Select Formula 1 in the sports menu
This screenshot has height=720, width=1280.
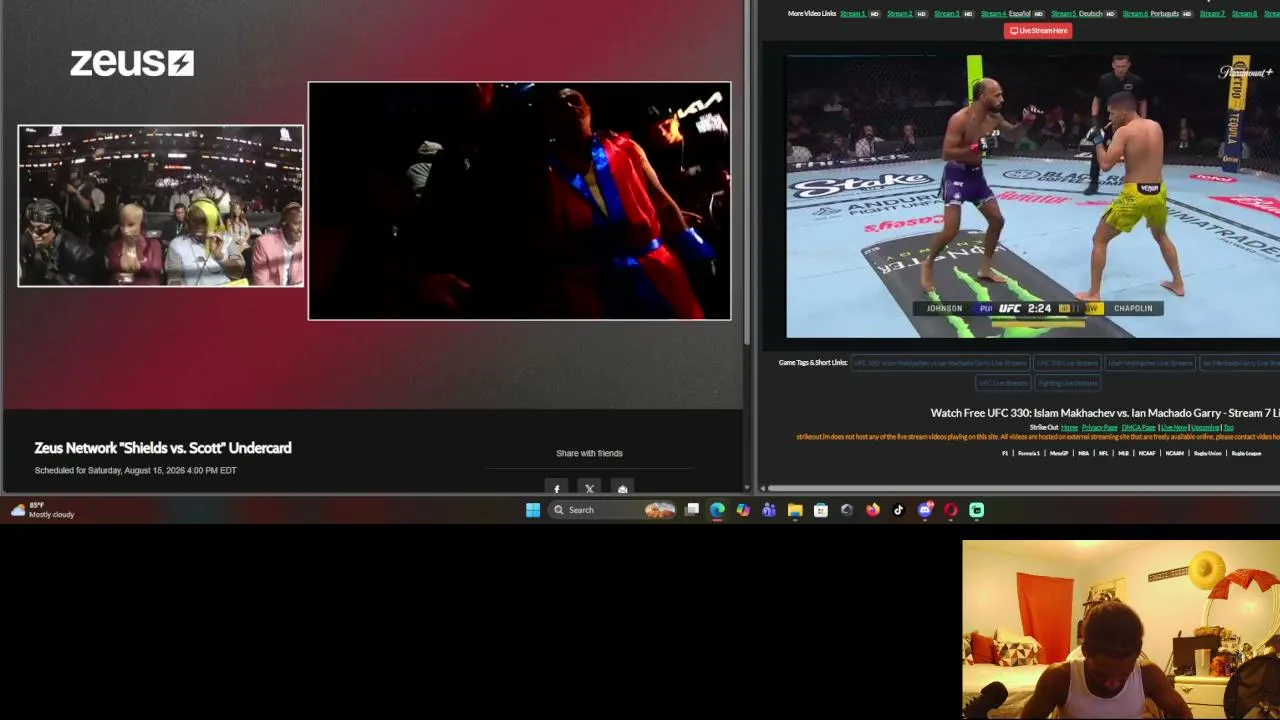[1029, 454]
